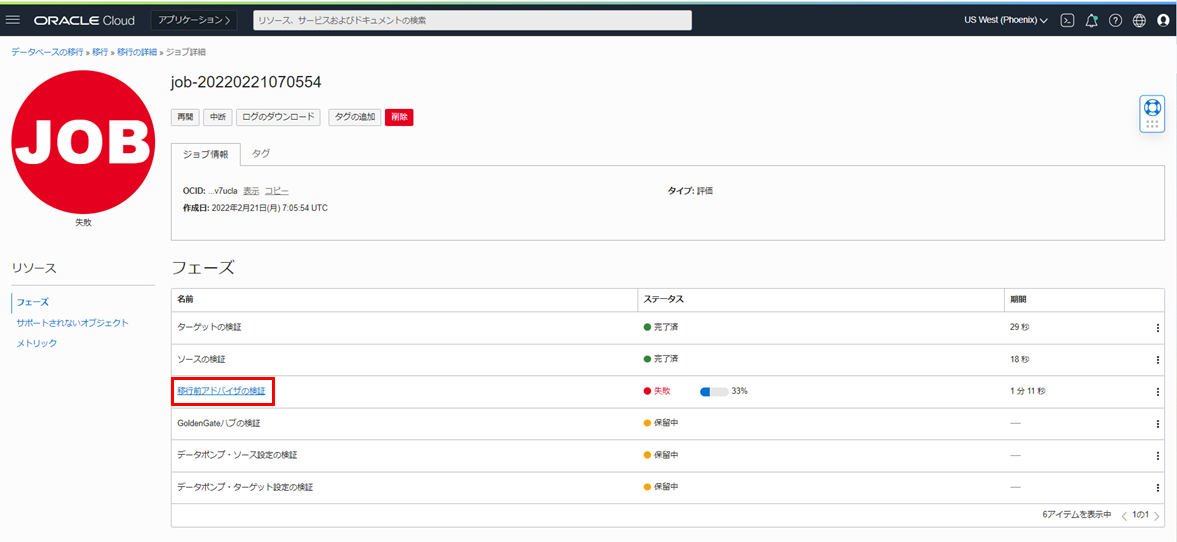Expand the US West (Phoenix) region selector
Screen dimensions: 1177x542
1005,20
